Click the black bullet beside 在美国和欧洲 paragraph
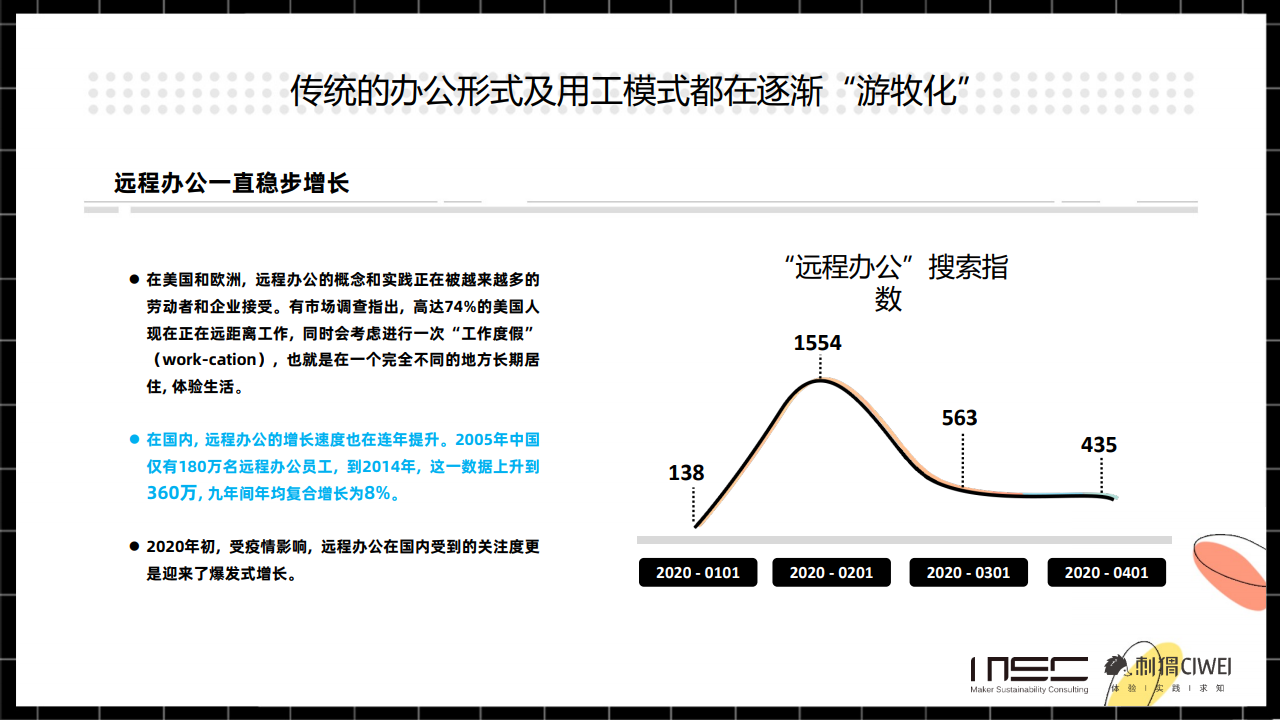1280x720 pixels. (134, 279)
